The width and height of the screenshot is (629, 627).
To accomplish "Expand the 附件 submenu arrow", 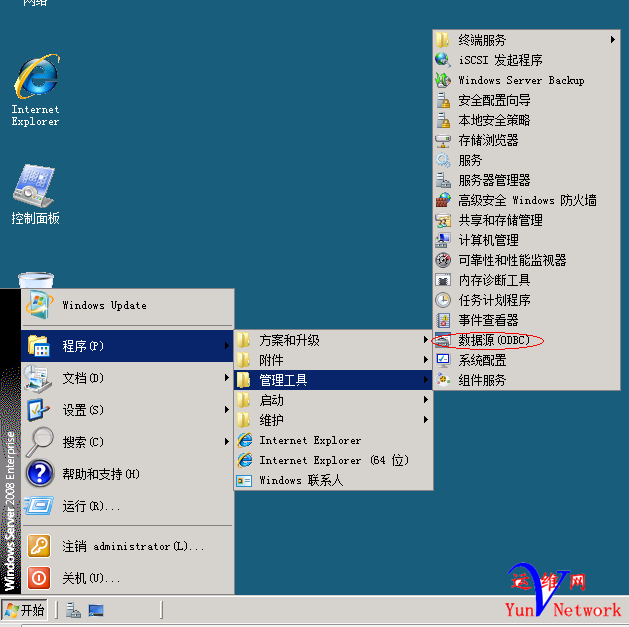I will (x=425, y=359).
